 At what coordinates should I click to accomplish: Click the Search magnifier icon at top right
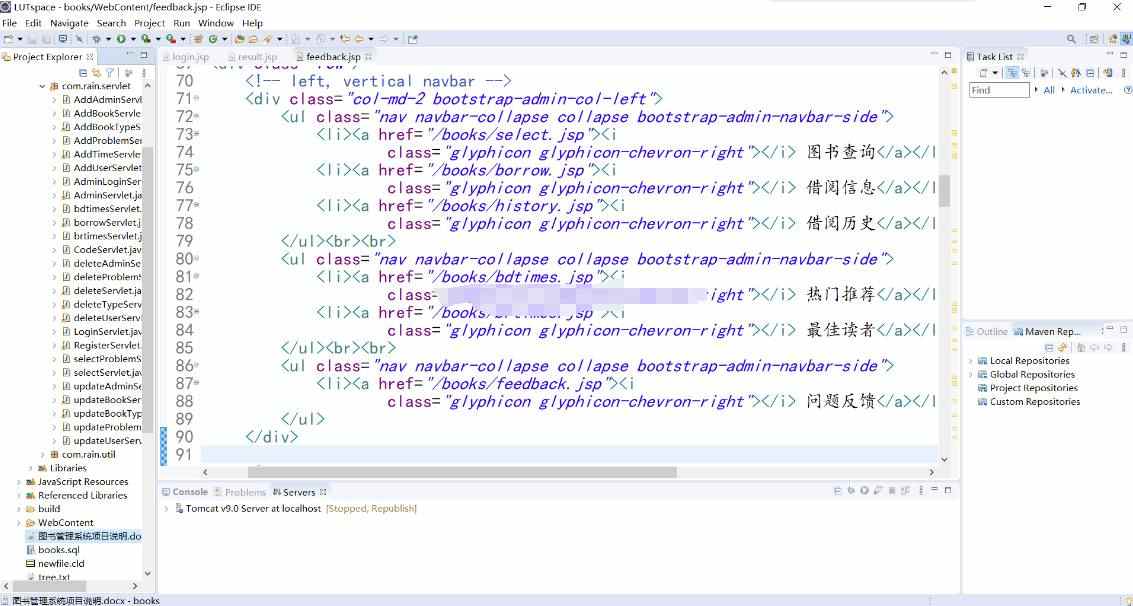click(x=1071, y=39)
